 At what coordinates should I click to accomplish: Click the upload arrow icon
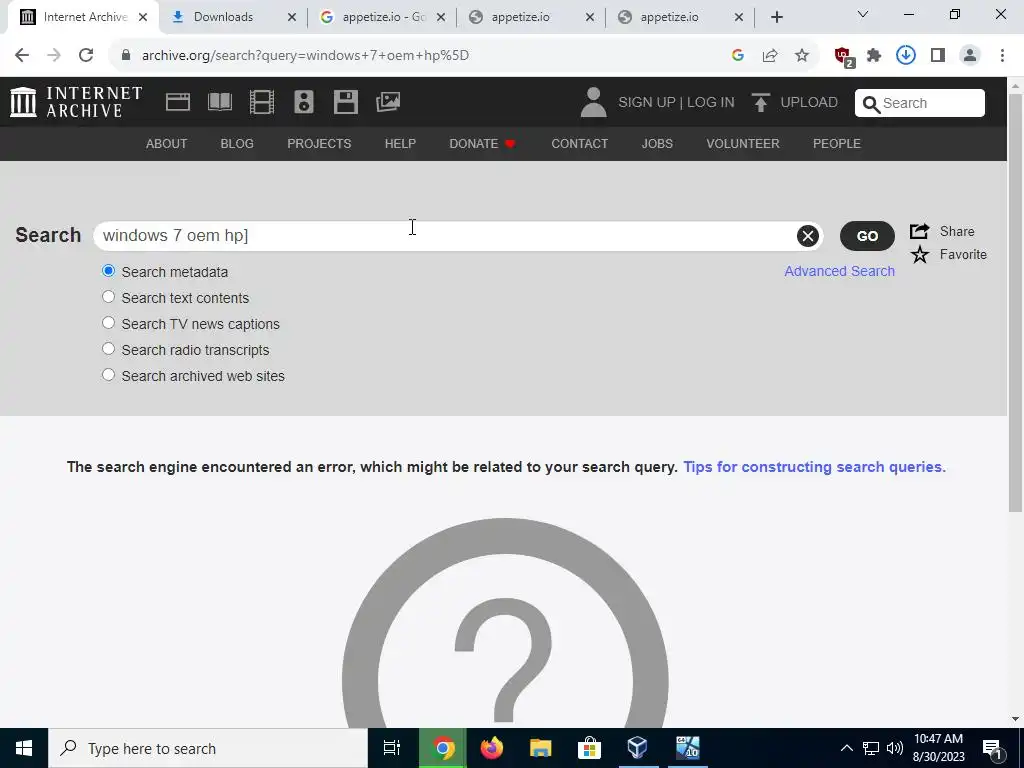760,103
